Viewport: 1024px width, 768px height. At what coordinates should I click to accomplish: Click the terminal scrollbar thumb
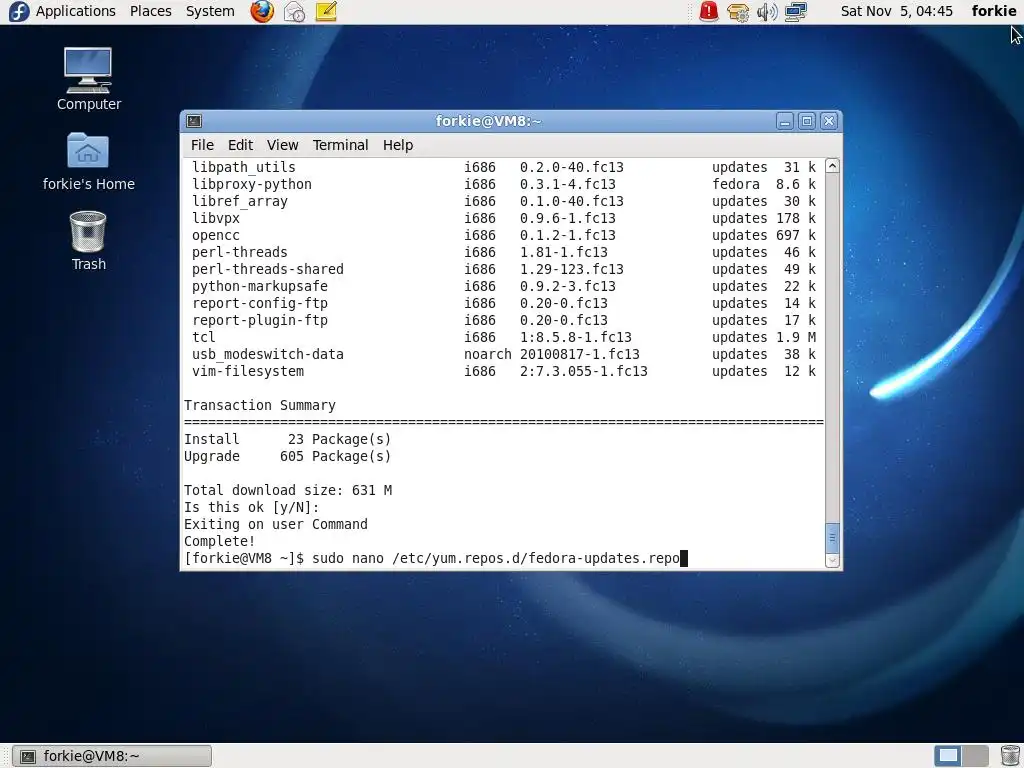coord(832,537)
